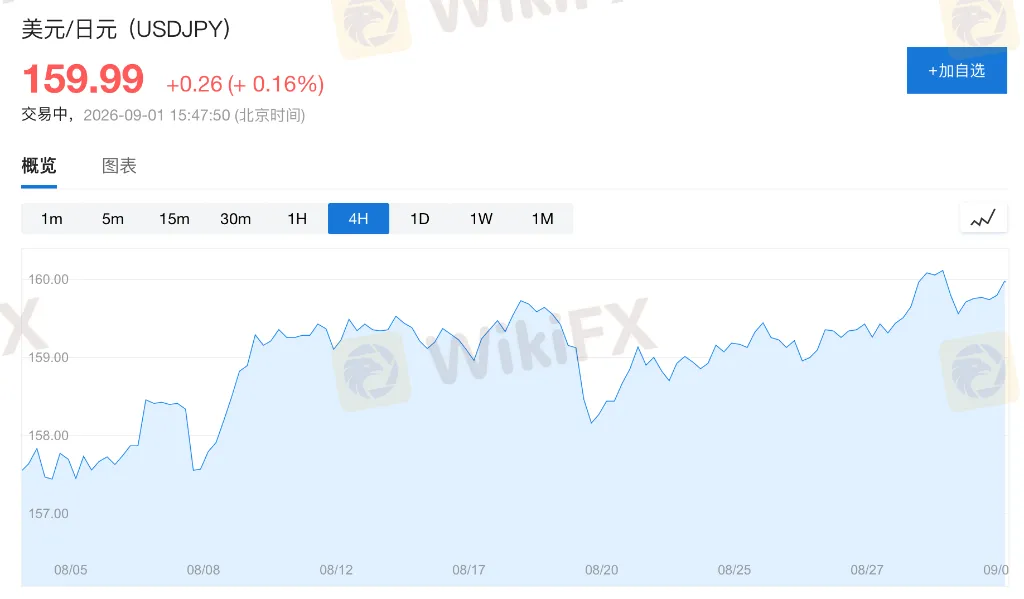Choose the 15m interval
Viewport: 1024px width, 599px height.
(x=174, y=219)
